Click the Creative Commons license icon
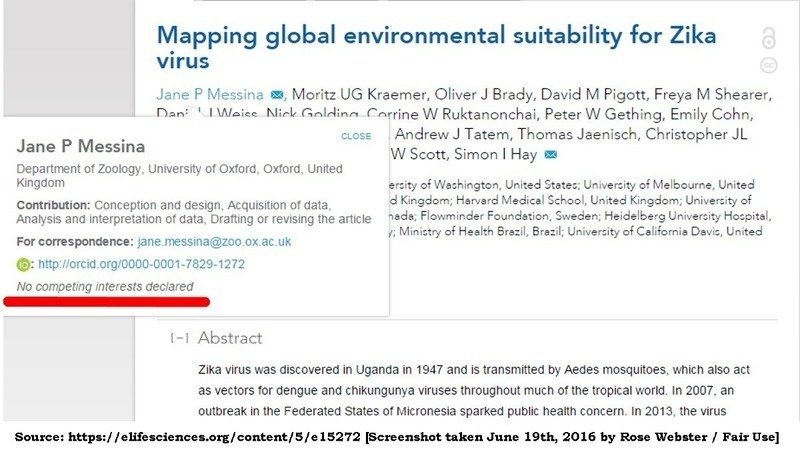 pyautogui.click(x=768, y=65)
